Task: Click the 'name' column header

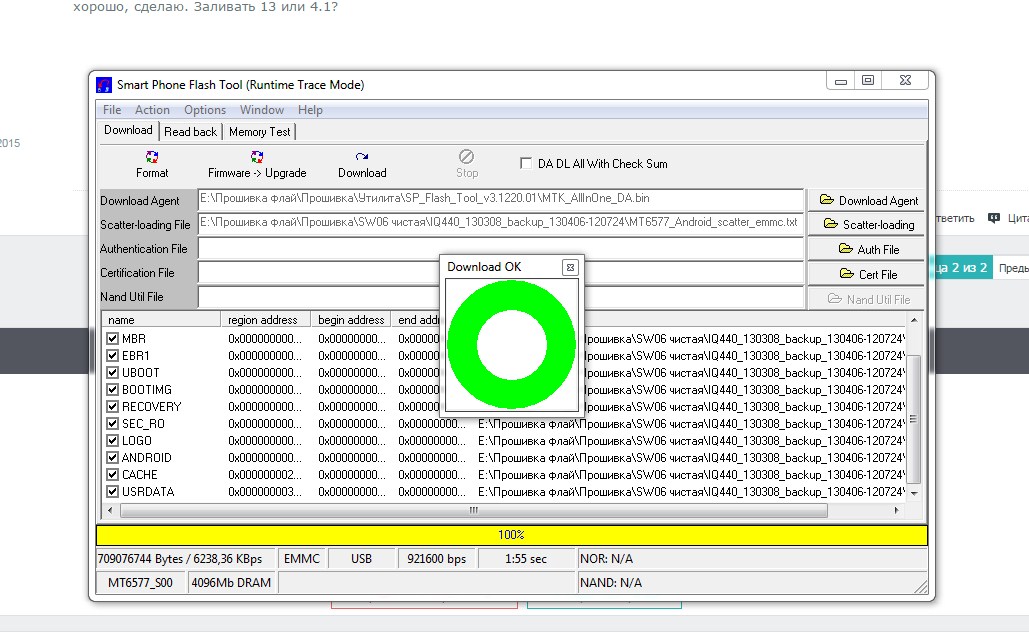Action: click(x=160, y=320)
